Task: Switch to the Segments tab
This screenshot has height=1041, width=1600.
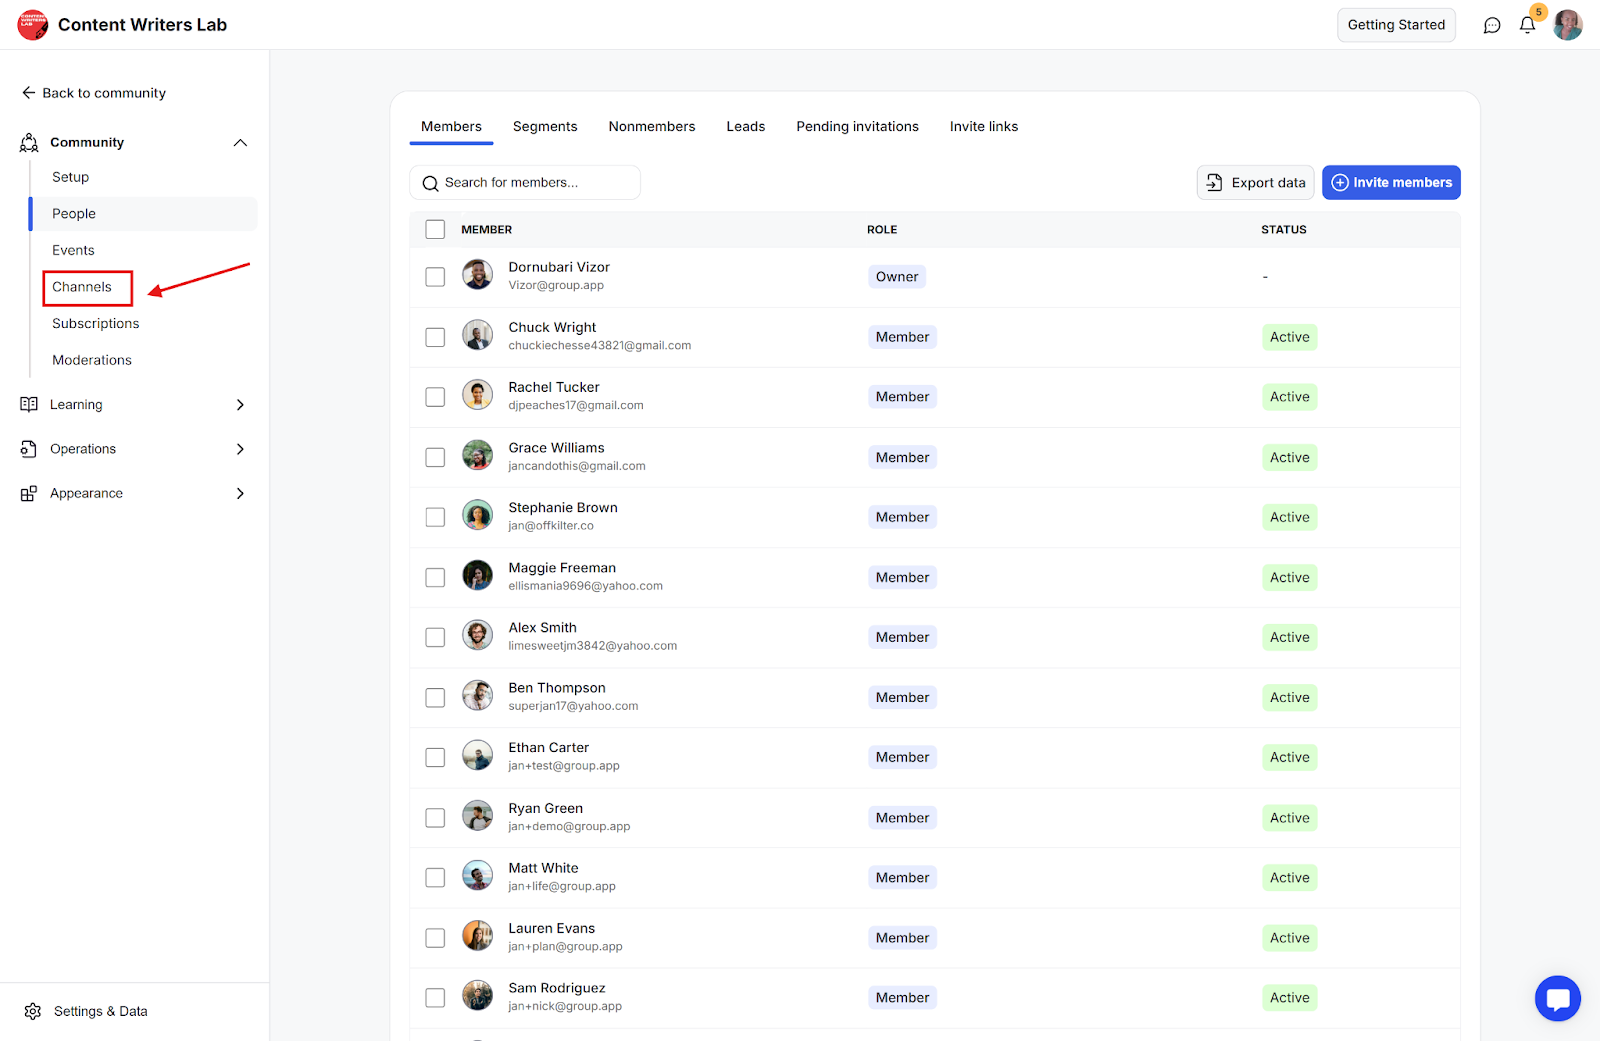Action: pyautogui.click(x=545, y=127)
